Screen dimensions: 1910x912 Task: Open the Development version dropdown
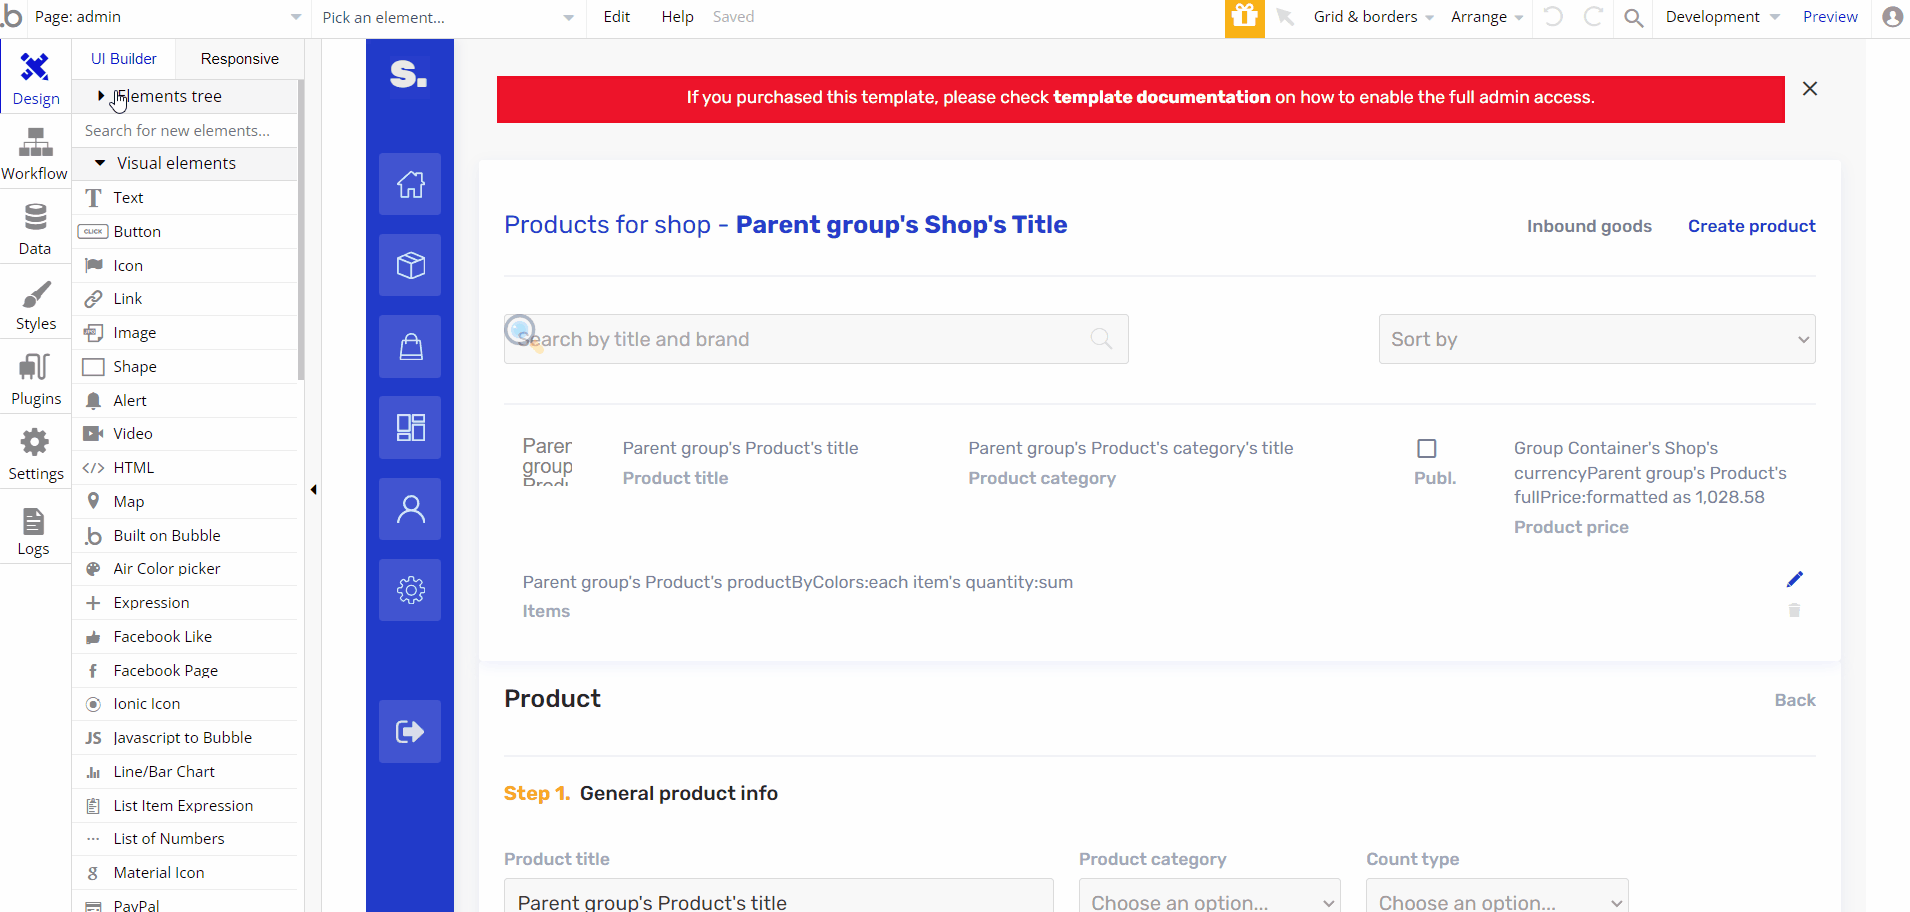point(1722,17)
